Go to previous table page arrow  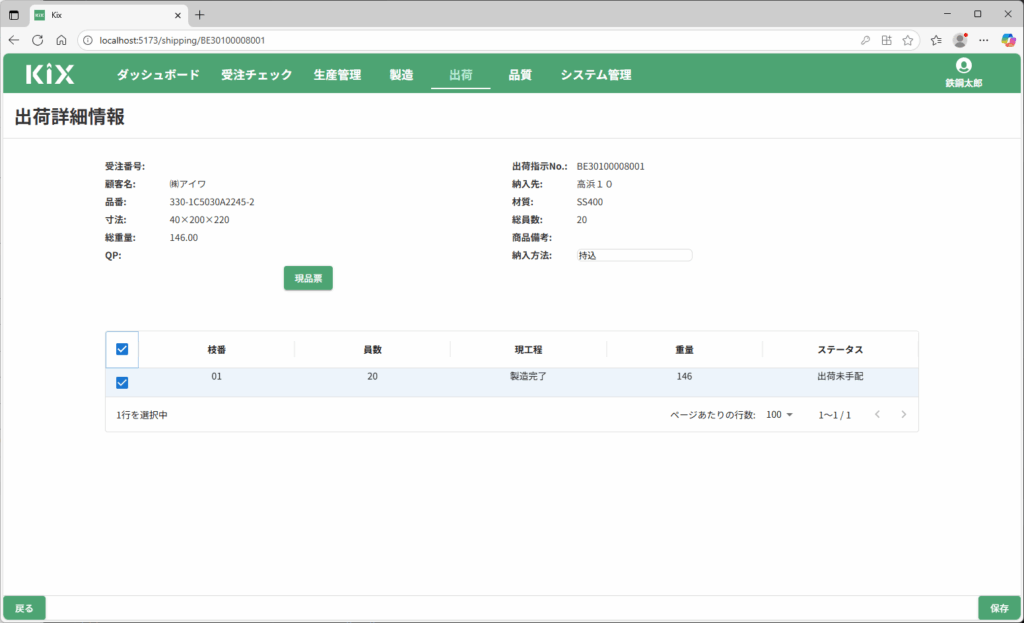(x=877, y=414)
